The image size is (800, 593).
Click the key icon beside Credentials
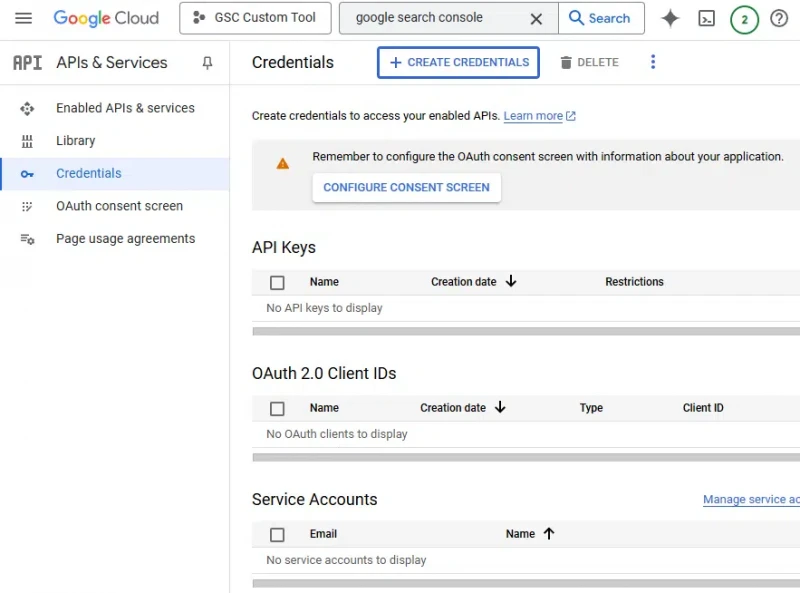coord(27,174)
